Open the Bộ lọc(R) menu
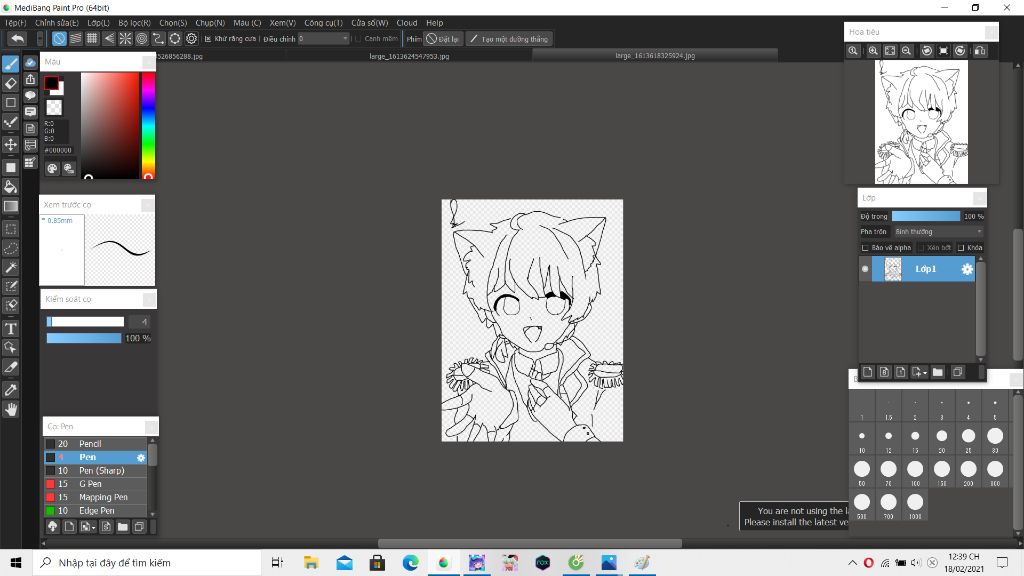 tap(135, 23)
